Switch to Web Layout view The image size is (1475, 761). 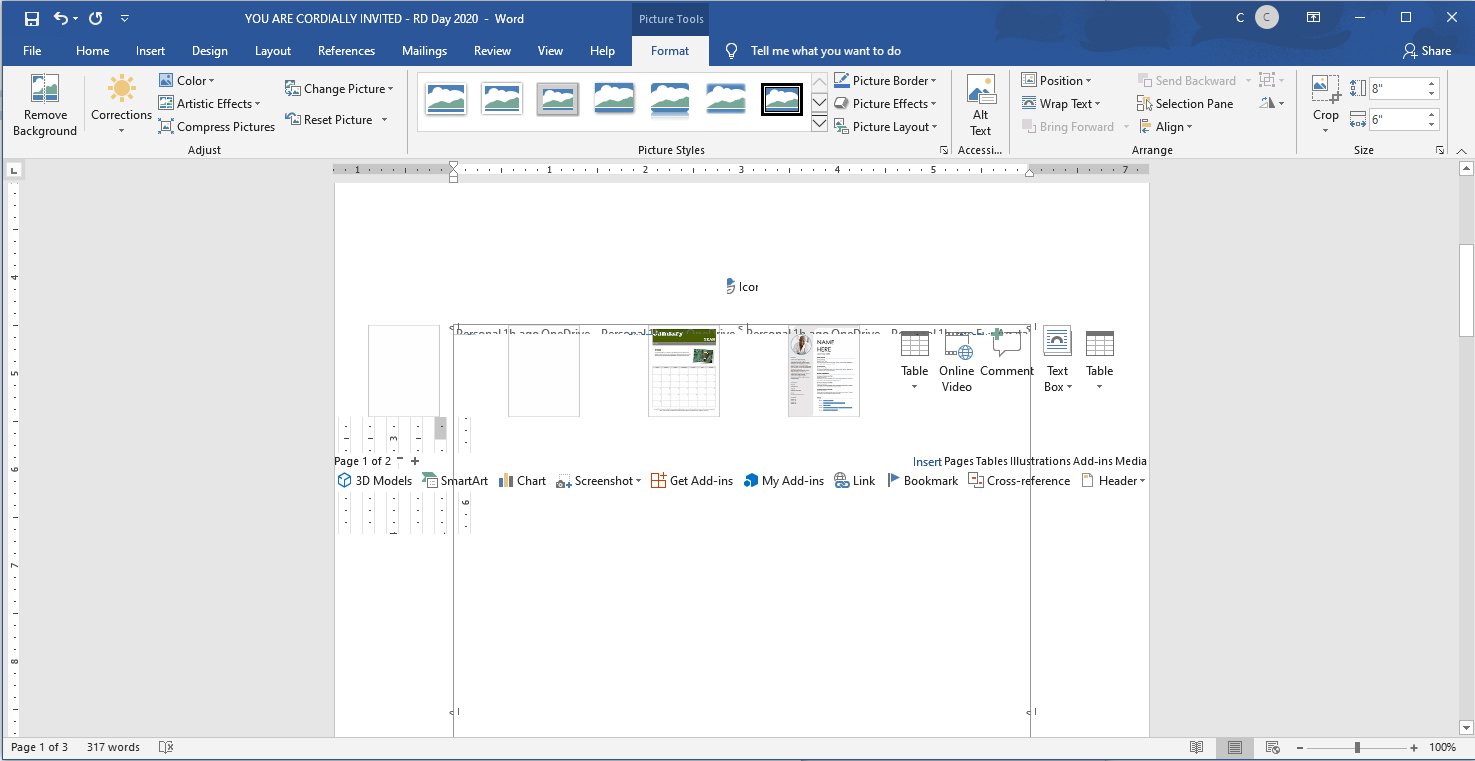(1273, 748)
